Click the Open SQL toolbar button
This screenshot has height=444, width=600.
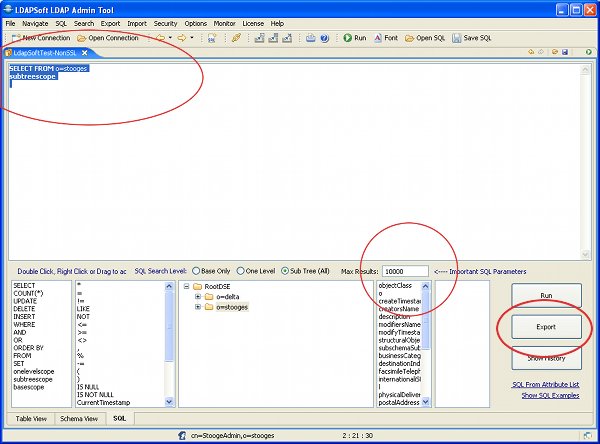pyautogui.click(x=425, y=38)
